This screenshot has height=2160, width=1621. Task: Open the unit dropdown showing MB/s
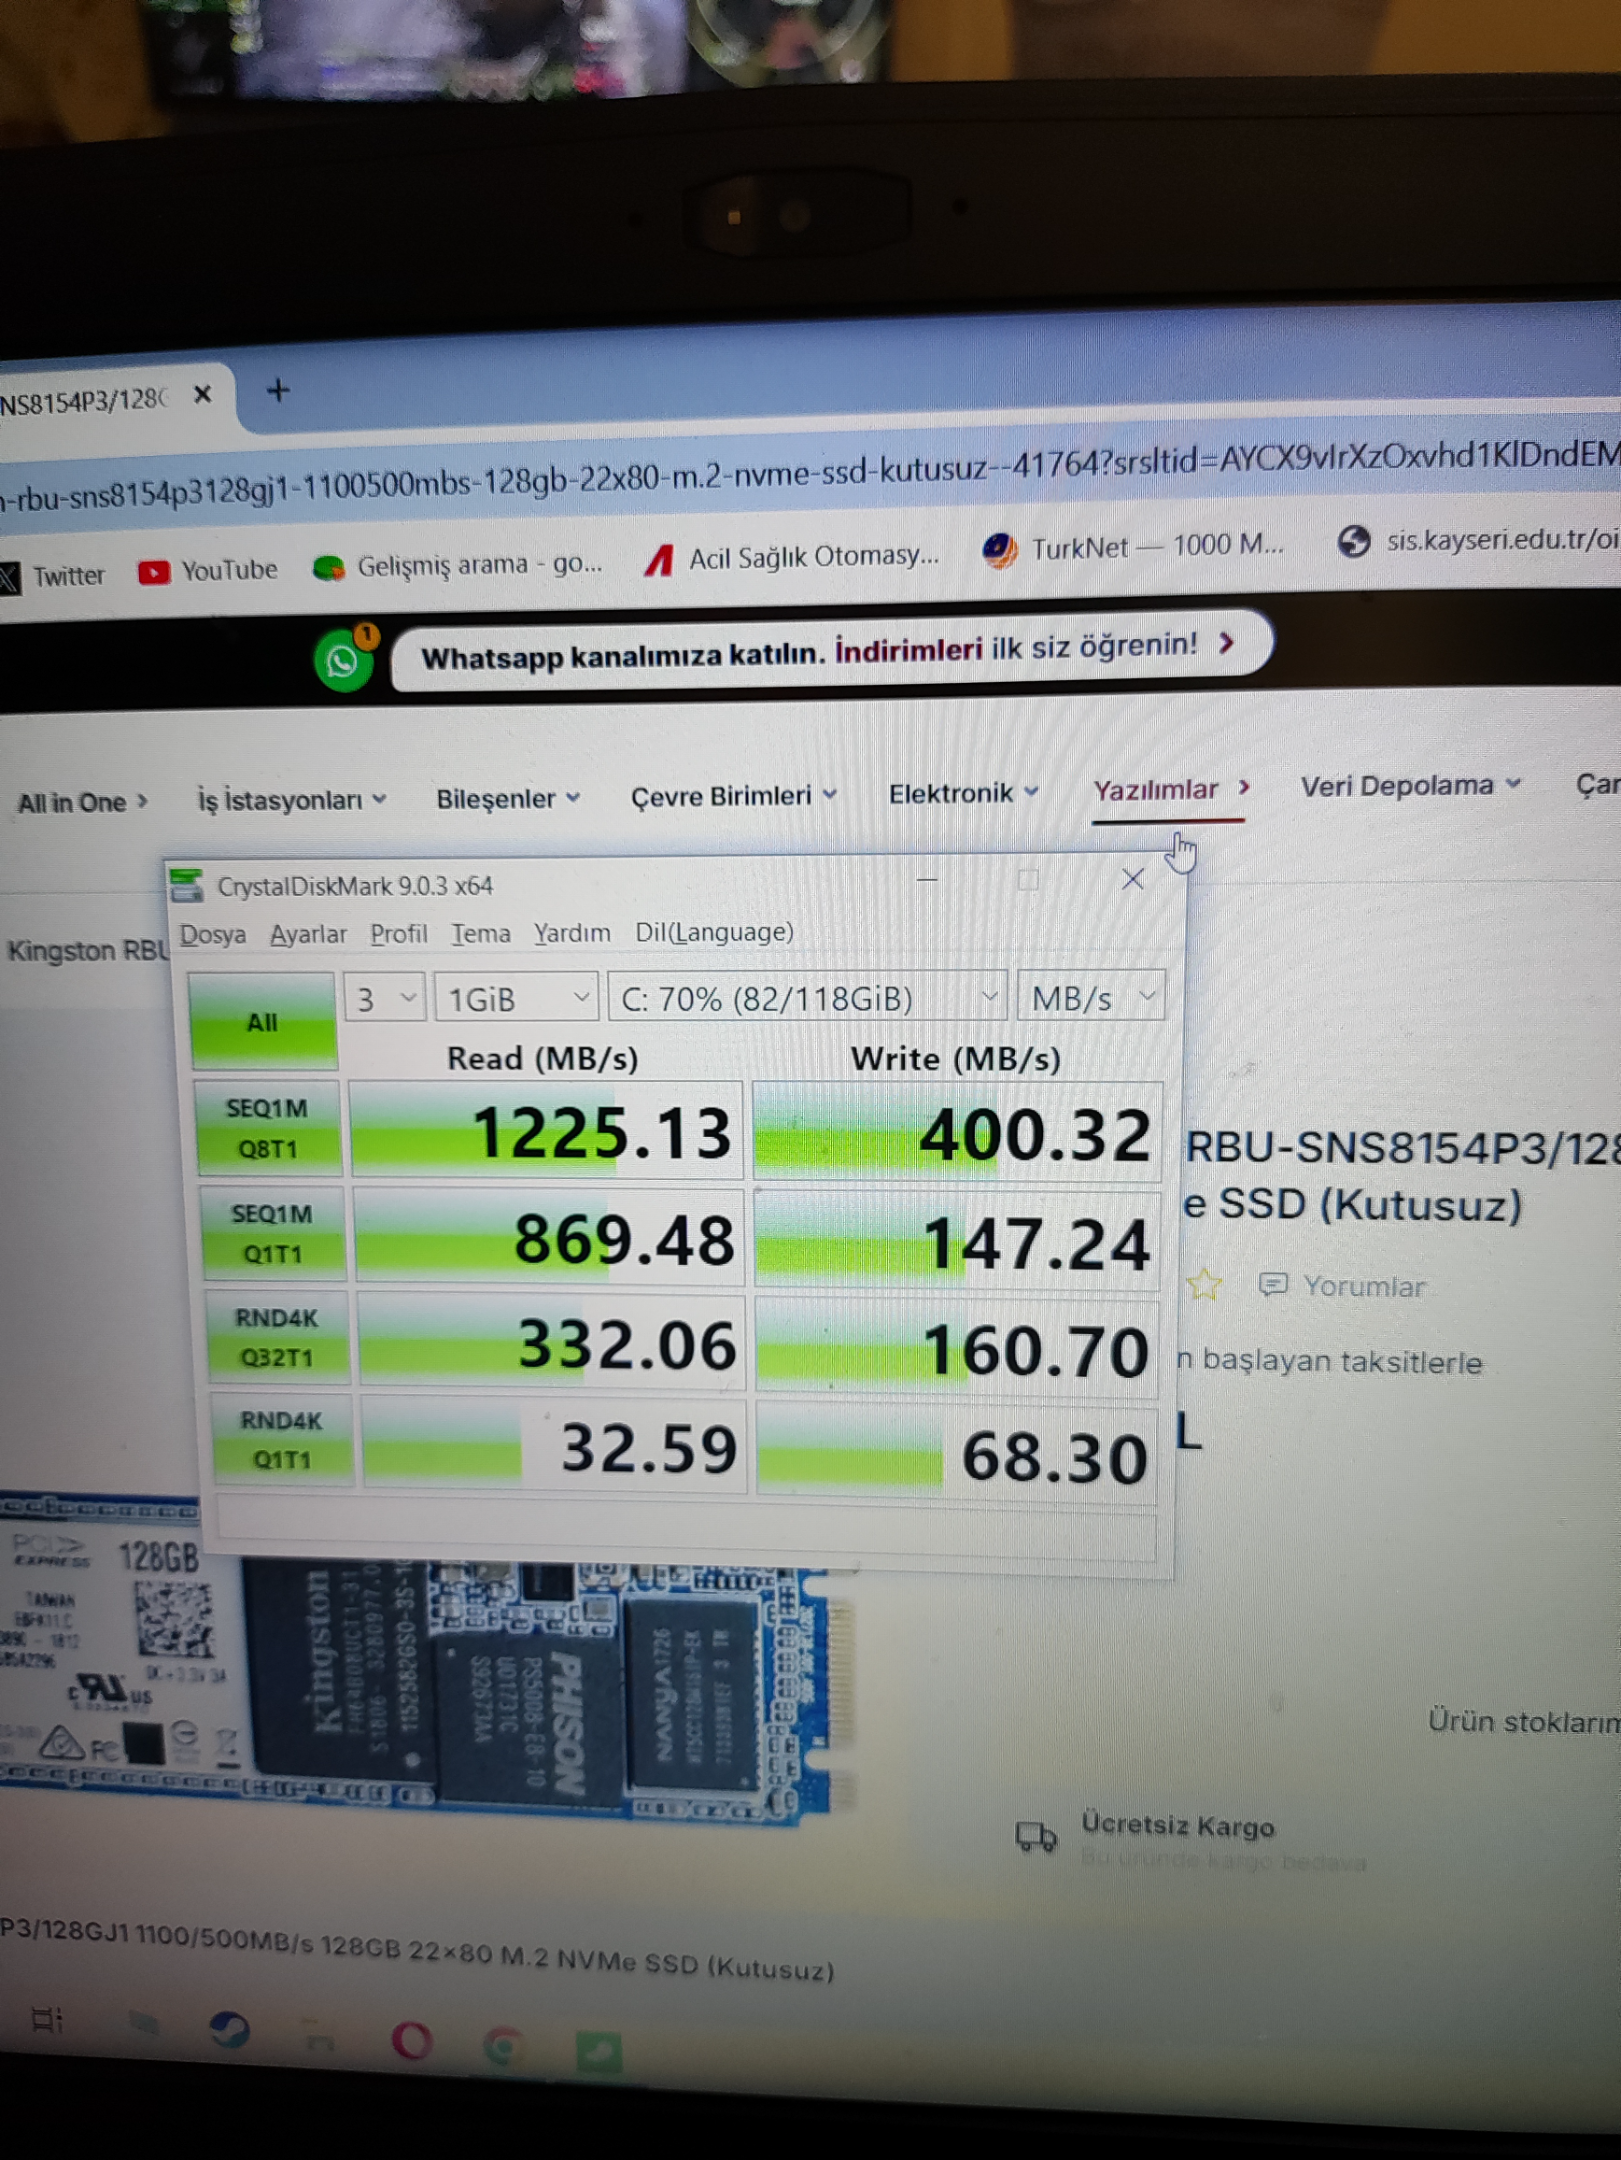pos(1091,996)
